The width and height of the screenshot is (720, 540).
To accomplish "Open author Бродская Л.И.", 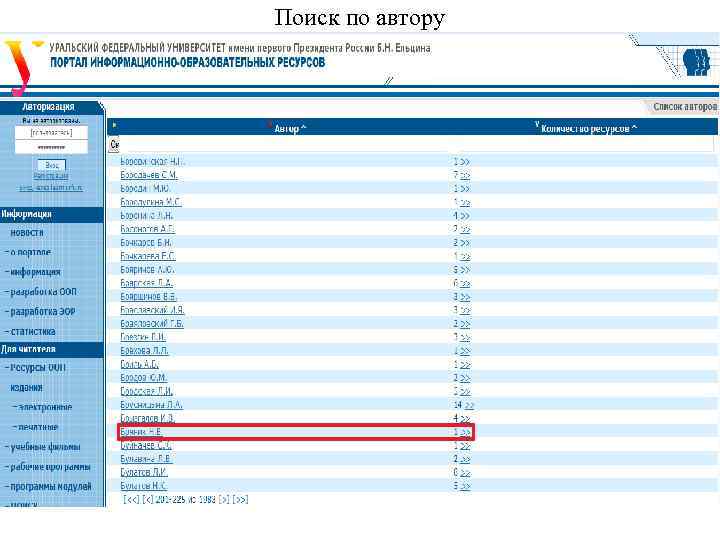I will coord(146,391).
